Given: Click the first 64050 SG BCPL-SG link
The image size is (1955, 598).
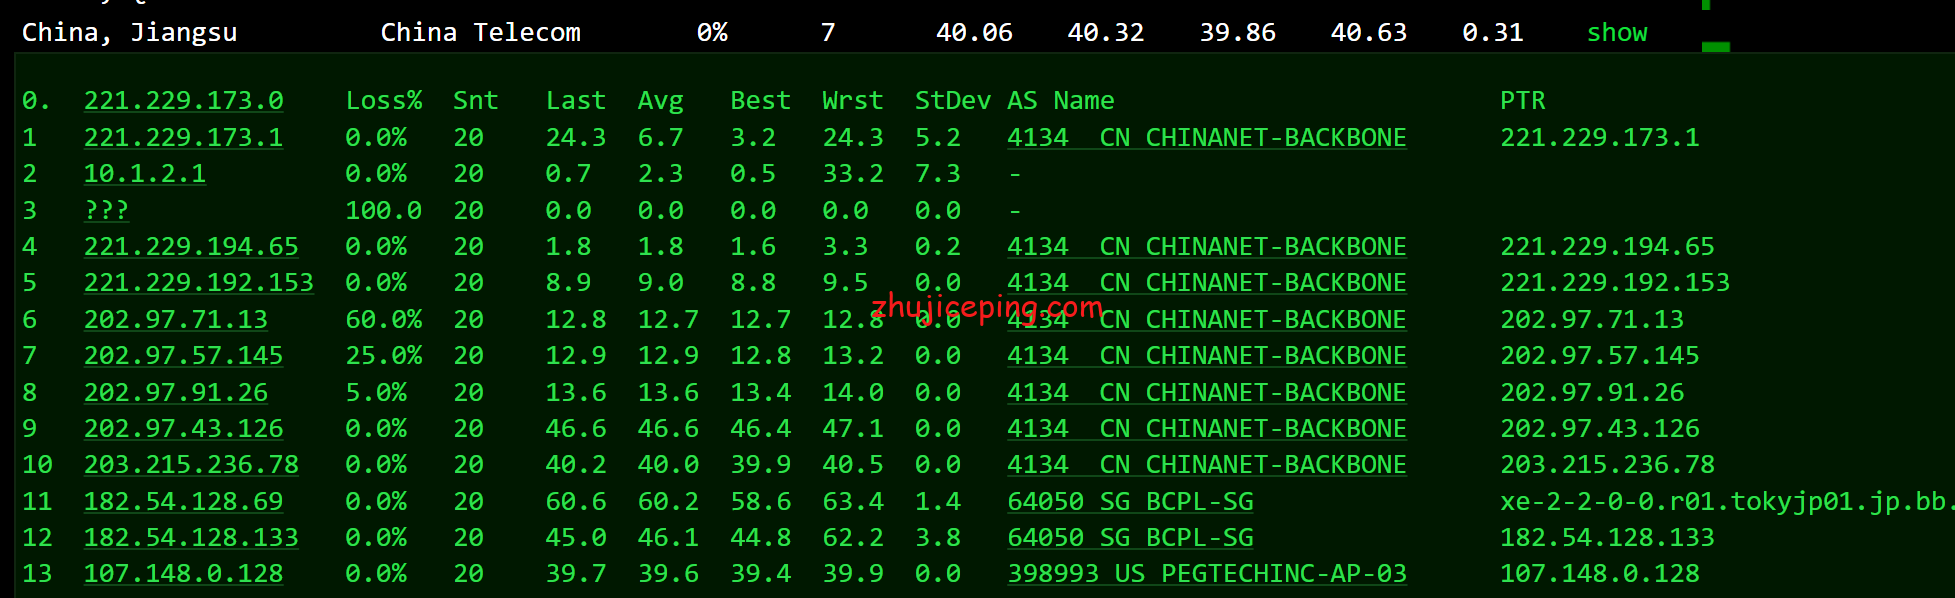Looking at the screenshot, I should pos(1130,502).
